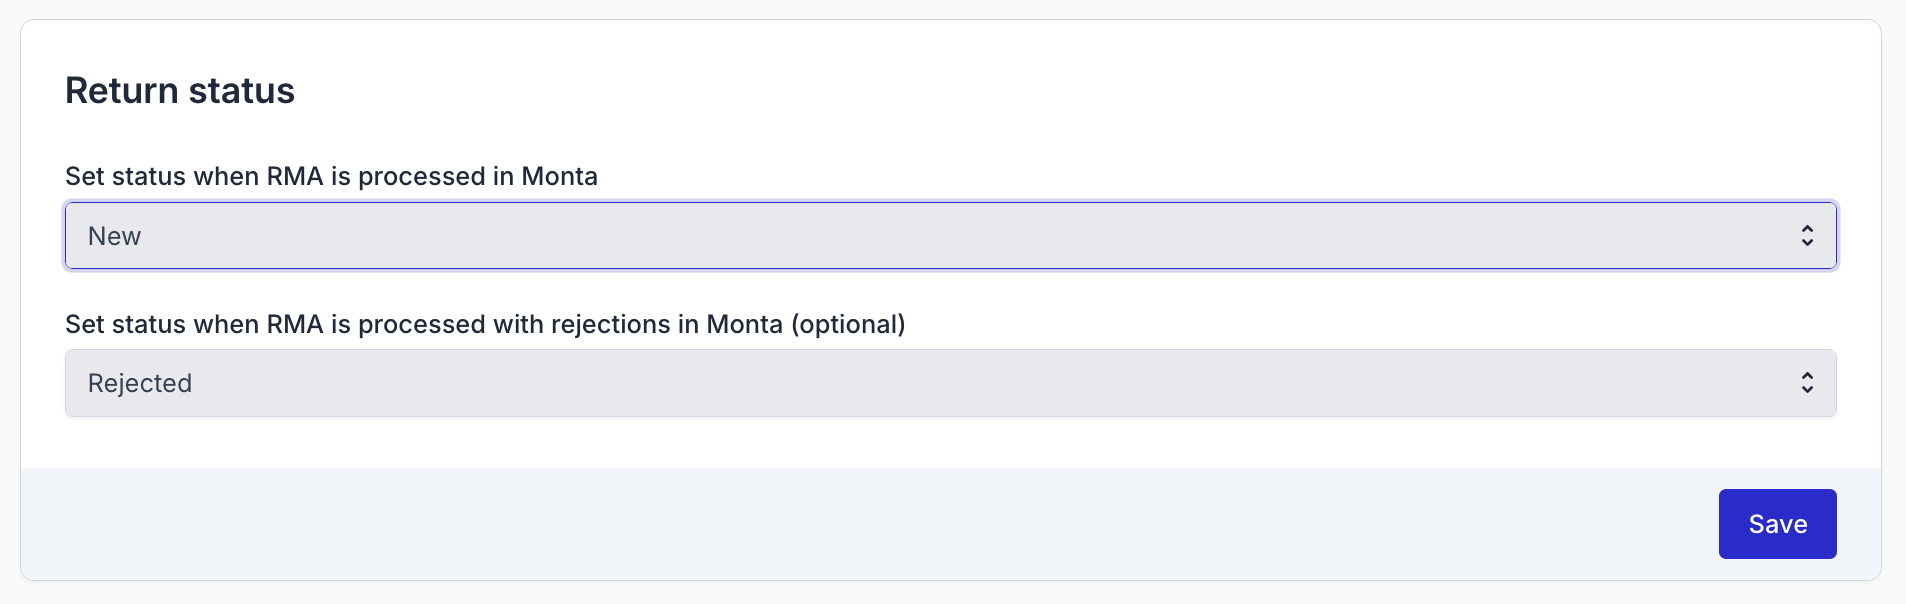
Task: Click the down arrow of the Rejected selector chevron
Action: [1807, 390]
